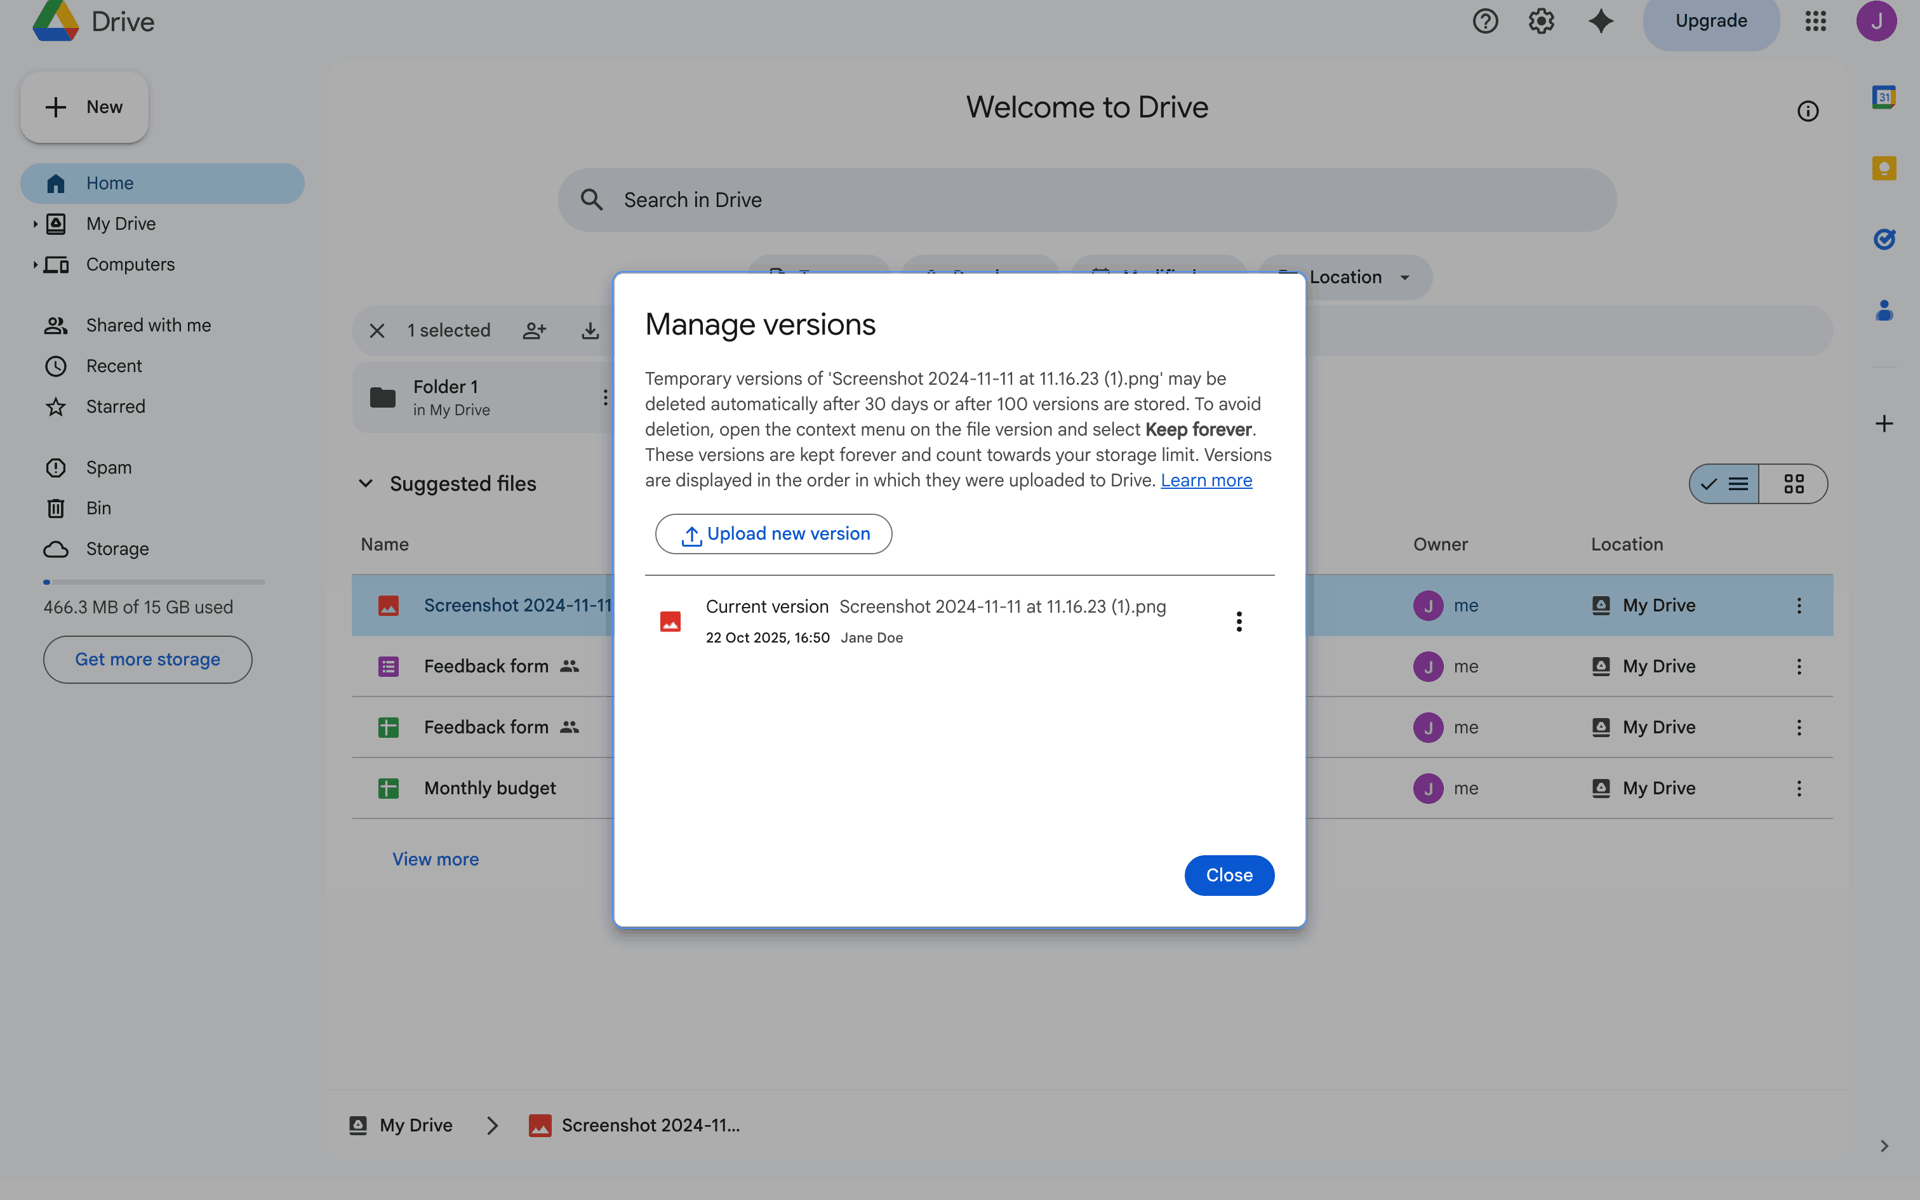Open the Gemini sparkle icon
Screen dimensions: 1920x1200
click(1601, 21)
